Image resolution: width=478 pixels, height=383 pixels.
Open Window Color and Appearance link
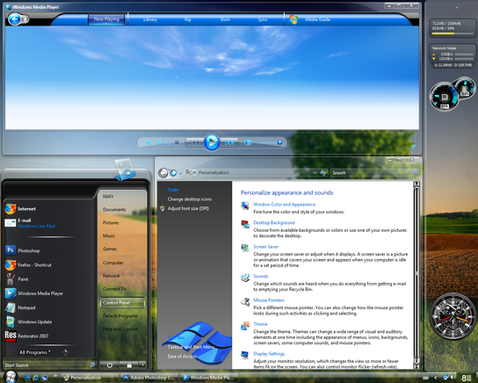click(284, 204)
